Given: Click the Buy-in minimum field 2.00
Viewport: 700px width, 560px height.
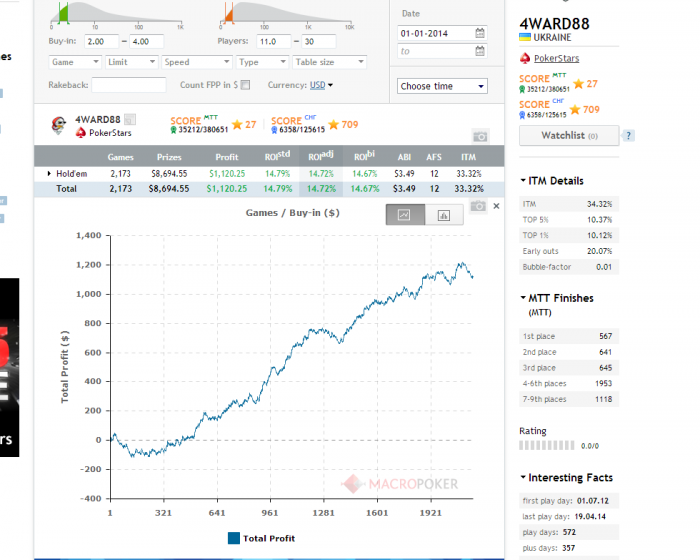Looking at the screenshot, I should (102, 42).
